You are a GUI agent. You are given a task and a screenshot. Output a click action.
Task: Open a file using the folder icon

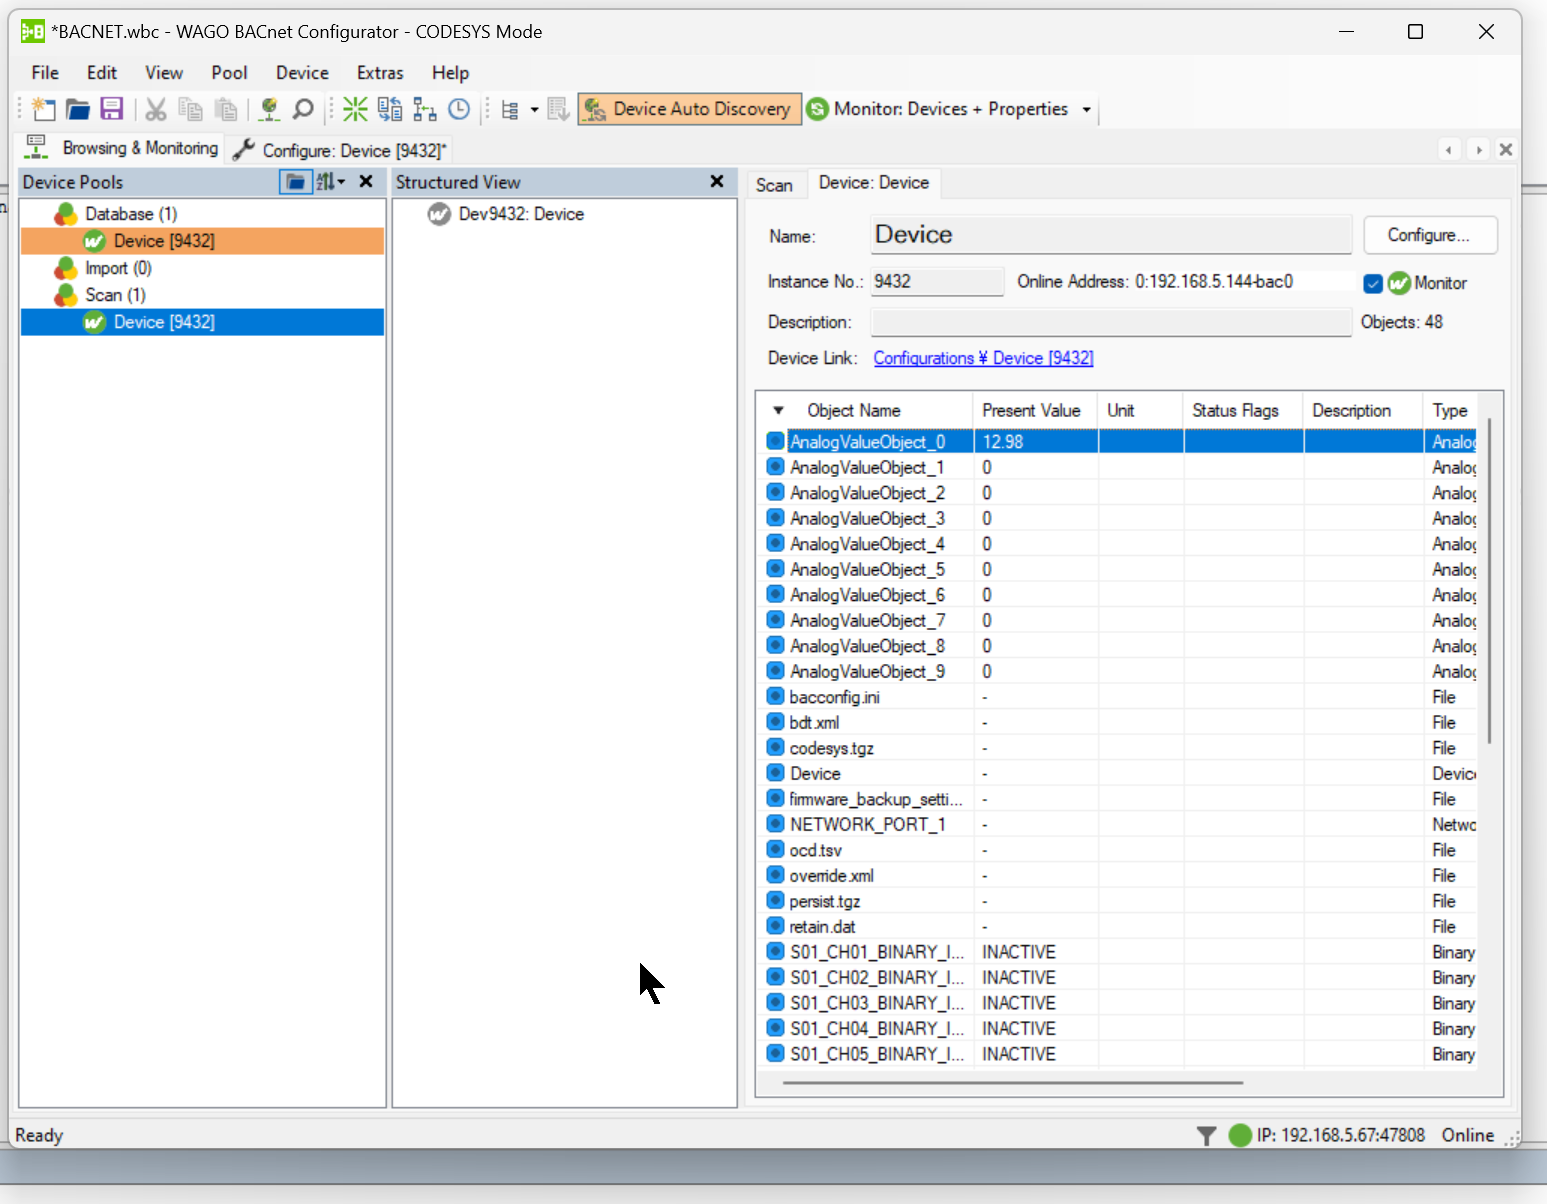coord(77,109)
